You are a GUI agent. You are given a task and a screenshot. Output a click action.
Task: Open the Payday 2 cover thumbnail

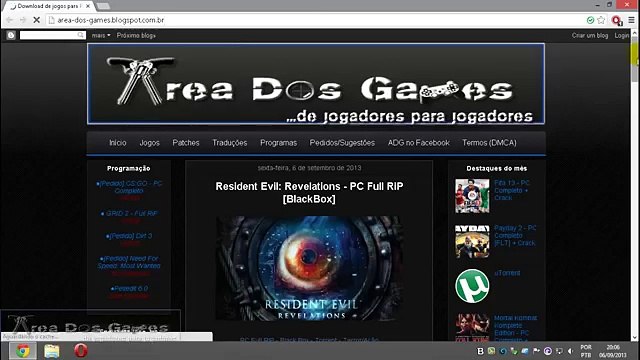(472, 241)
